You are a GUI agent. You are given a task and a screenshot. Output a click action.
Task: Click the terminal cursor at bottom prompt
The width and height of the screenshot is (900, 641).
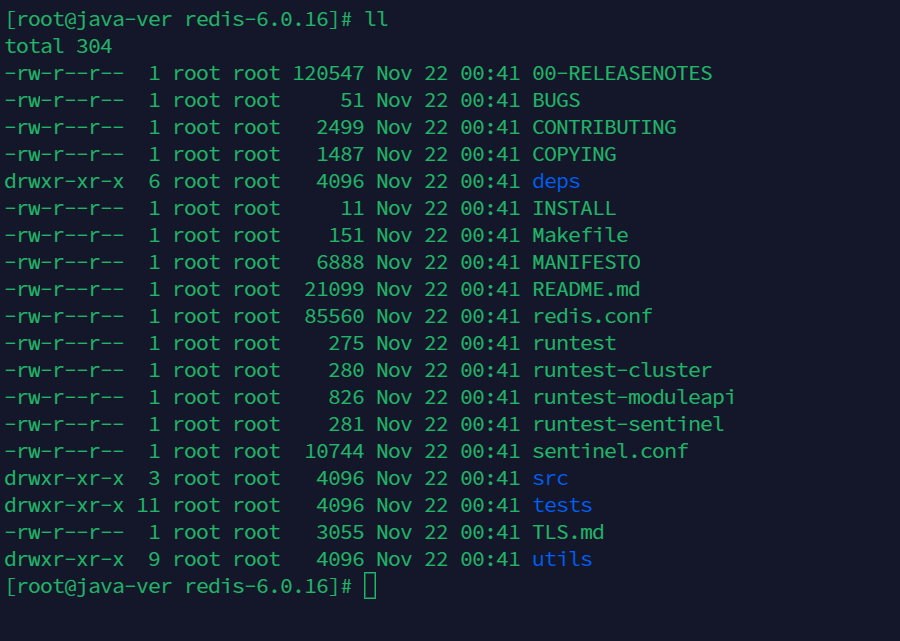coord(370,586)
